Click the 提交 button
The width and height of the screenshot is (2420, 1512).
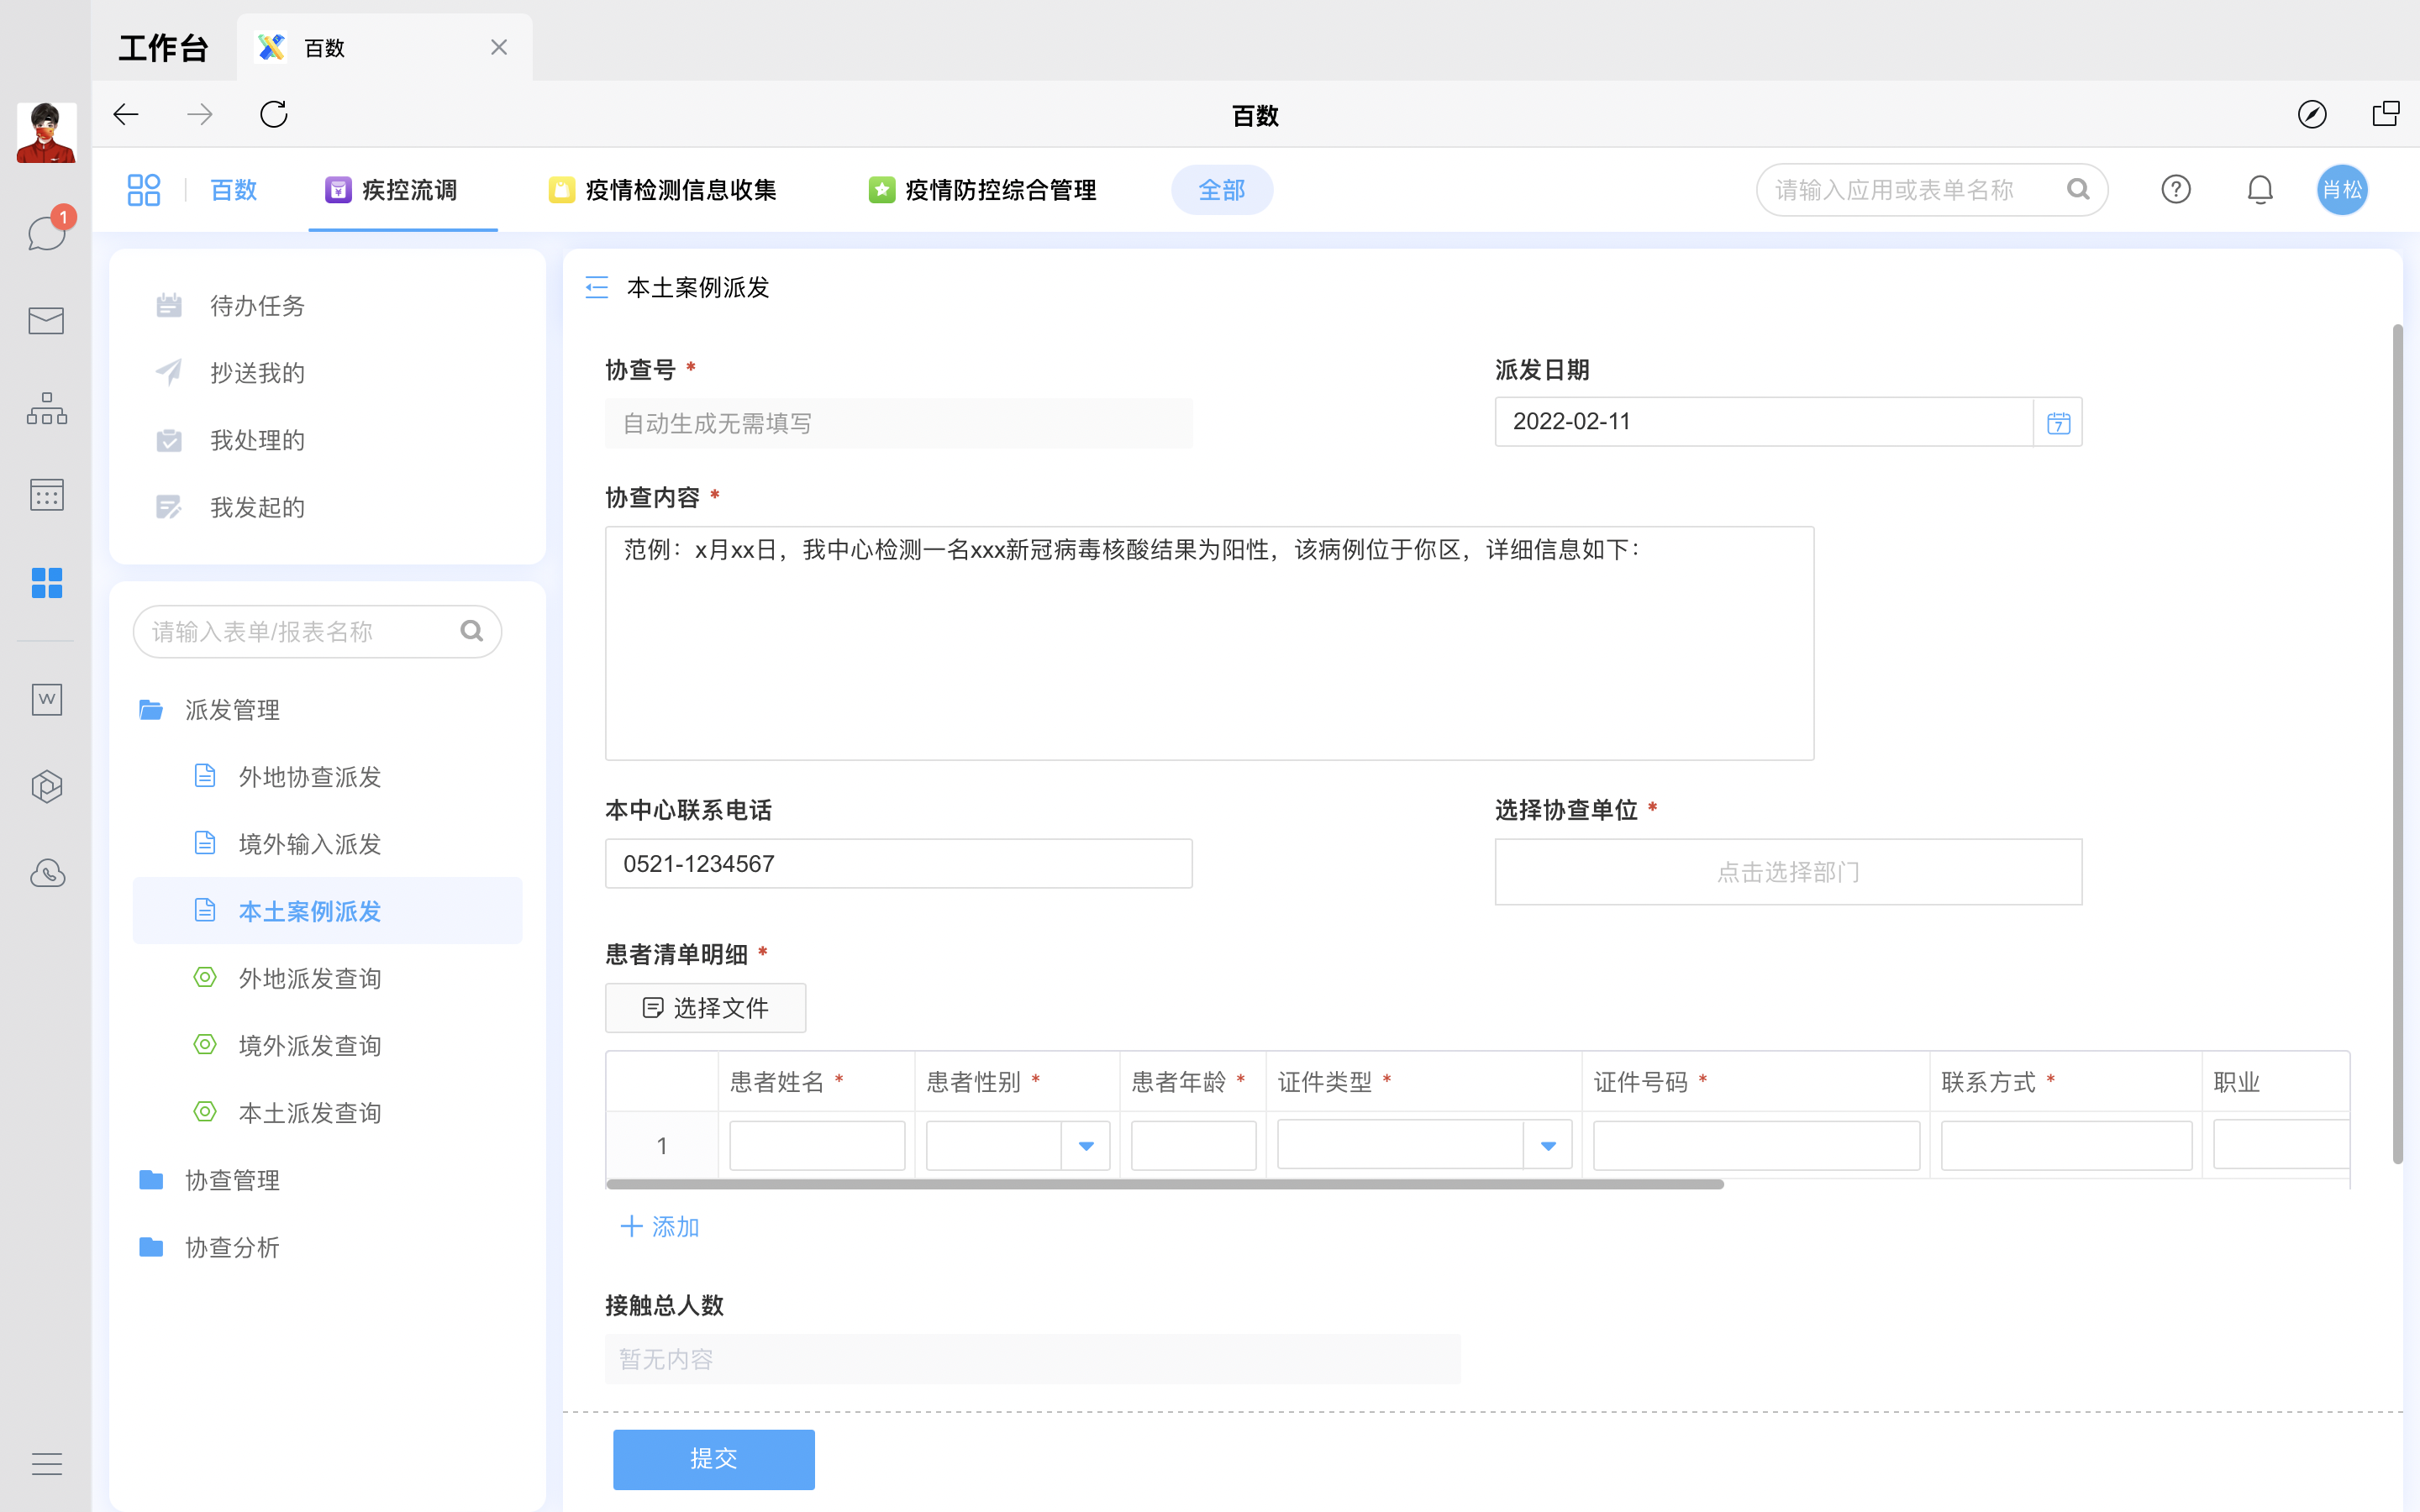713,1459
